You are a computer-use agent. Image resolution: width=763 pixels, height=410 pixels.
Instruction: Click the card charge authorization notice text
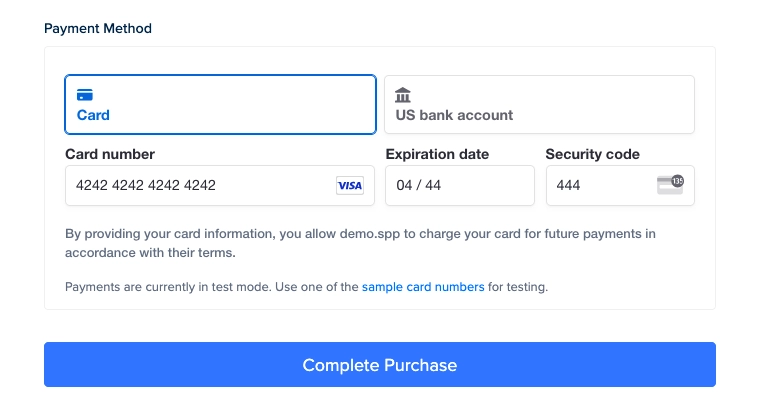coord(360,243)
